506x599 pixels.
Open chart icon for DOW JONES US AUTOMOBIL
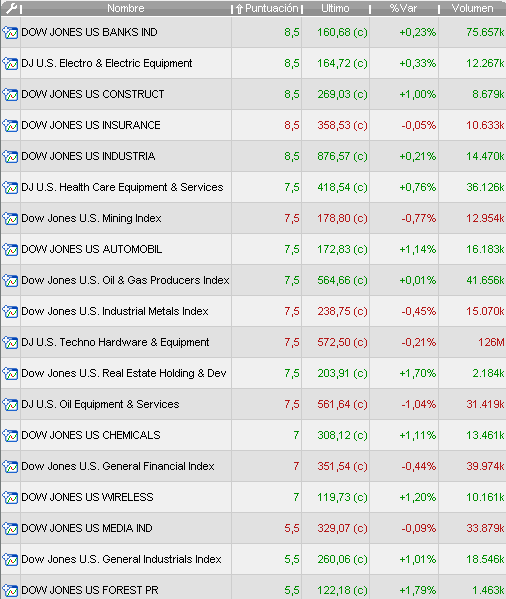point(10,249)
